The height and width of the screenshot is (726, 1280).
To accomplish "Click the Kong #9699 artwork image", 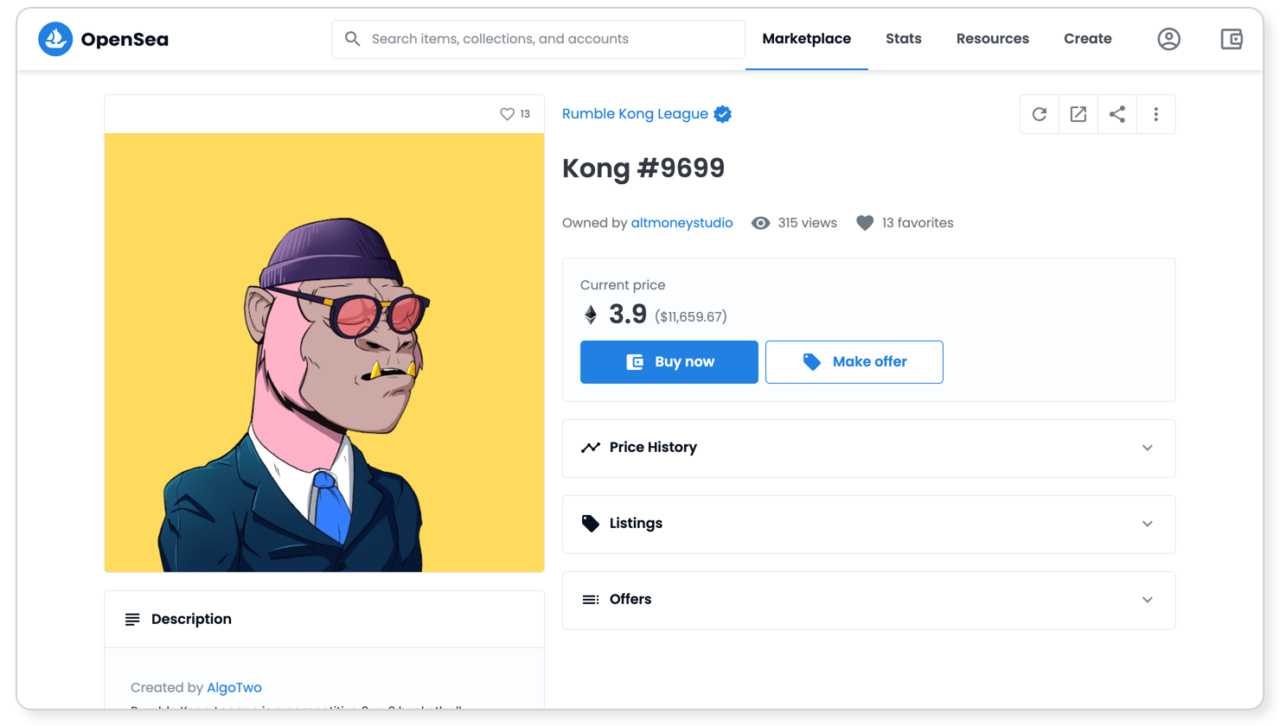I will point(324,353).
